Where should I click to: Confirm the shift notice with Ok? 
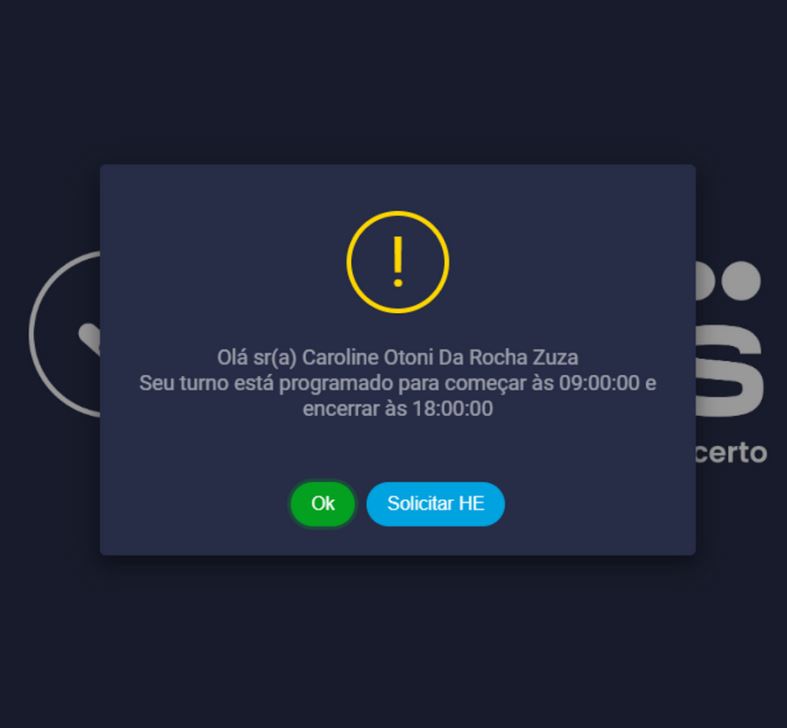tap(323, 504)
